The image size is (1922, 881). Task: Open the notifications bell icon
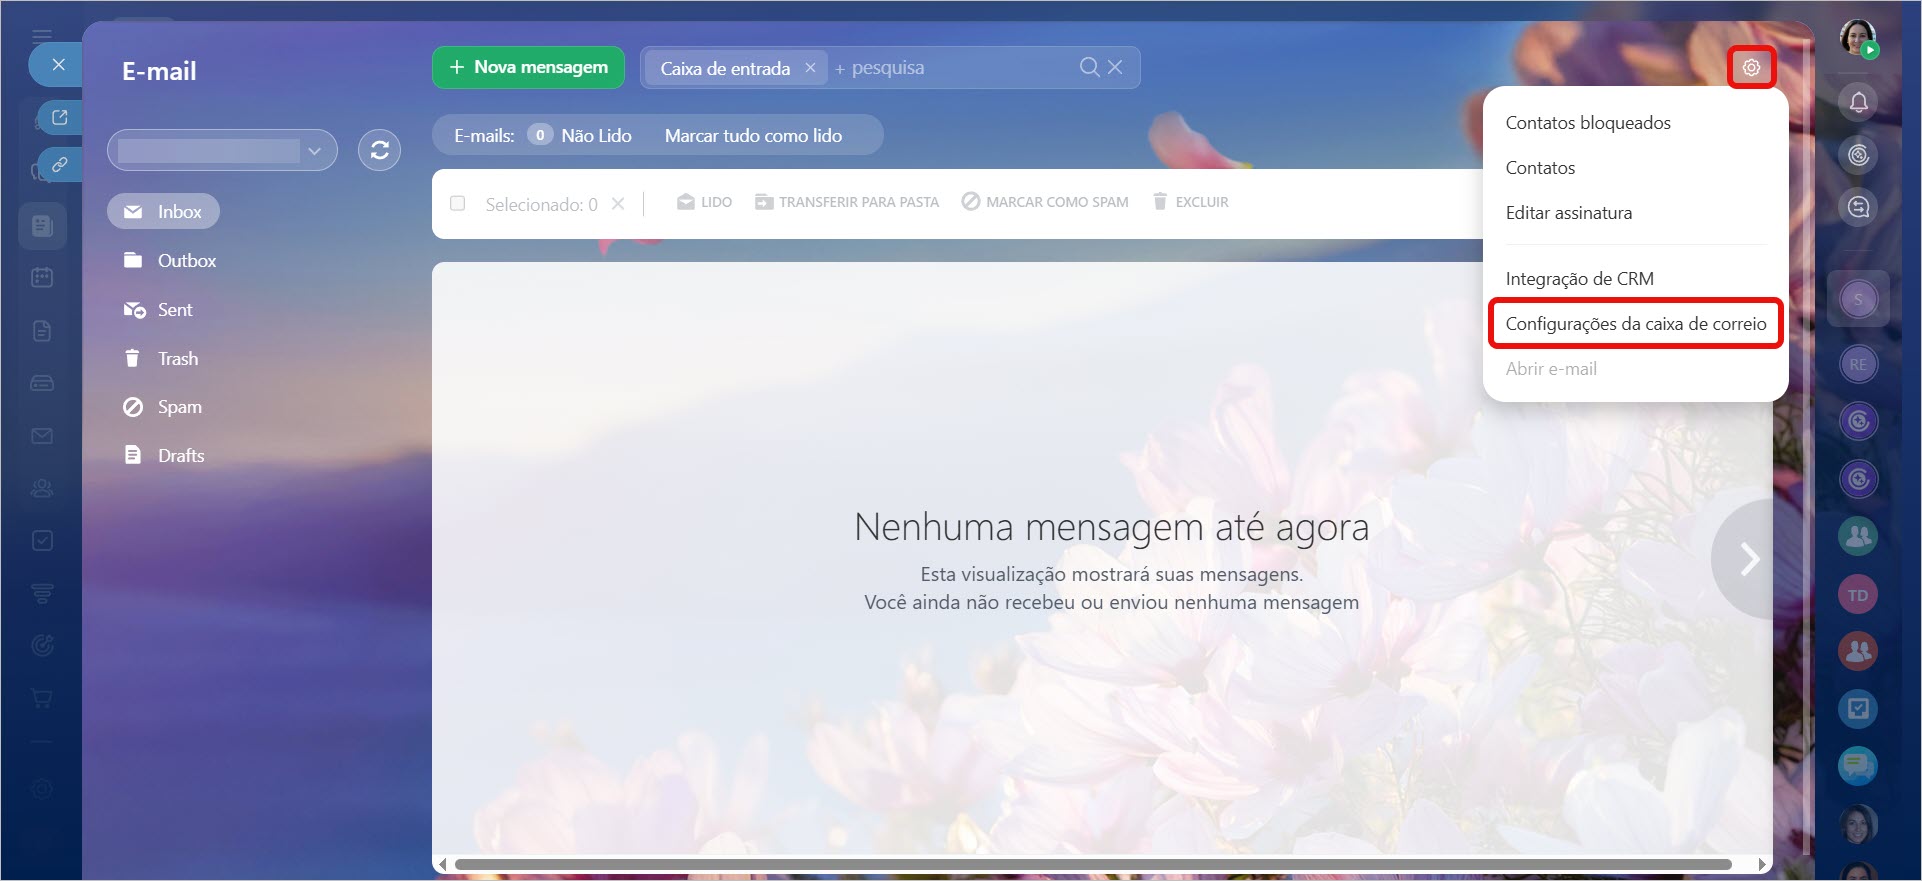click(x=1858, y=102)
